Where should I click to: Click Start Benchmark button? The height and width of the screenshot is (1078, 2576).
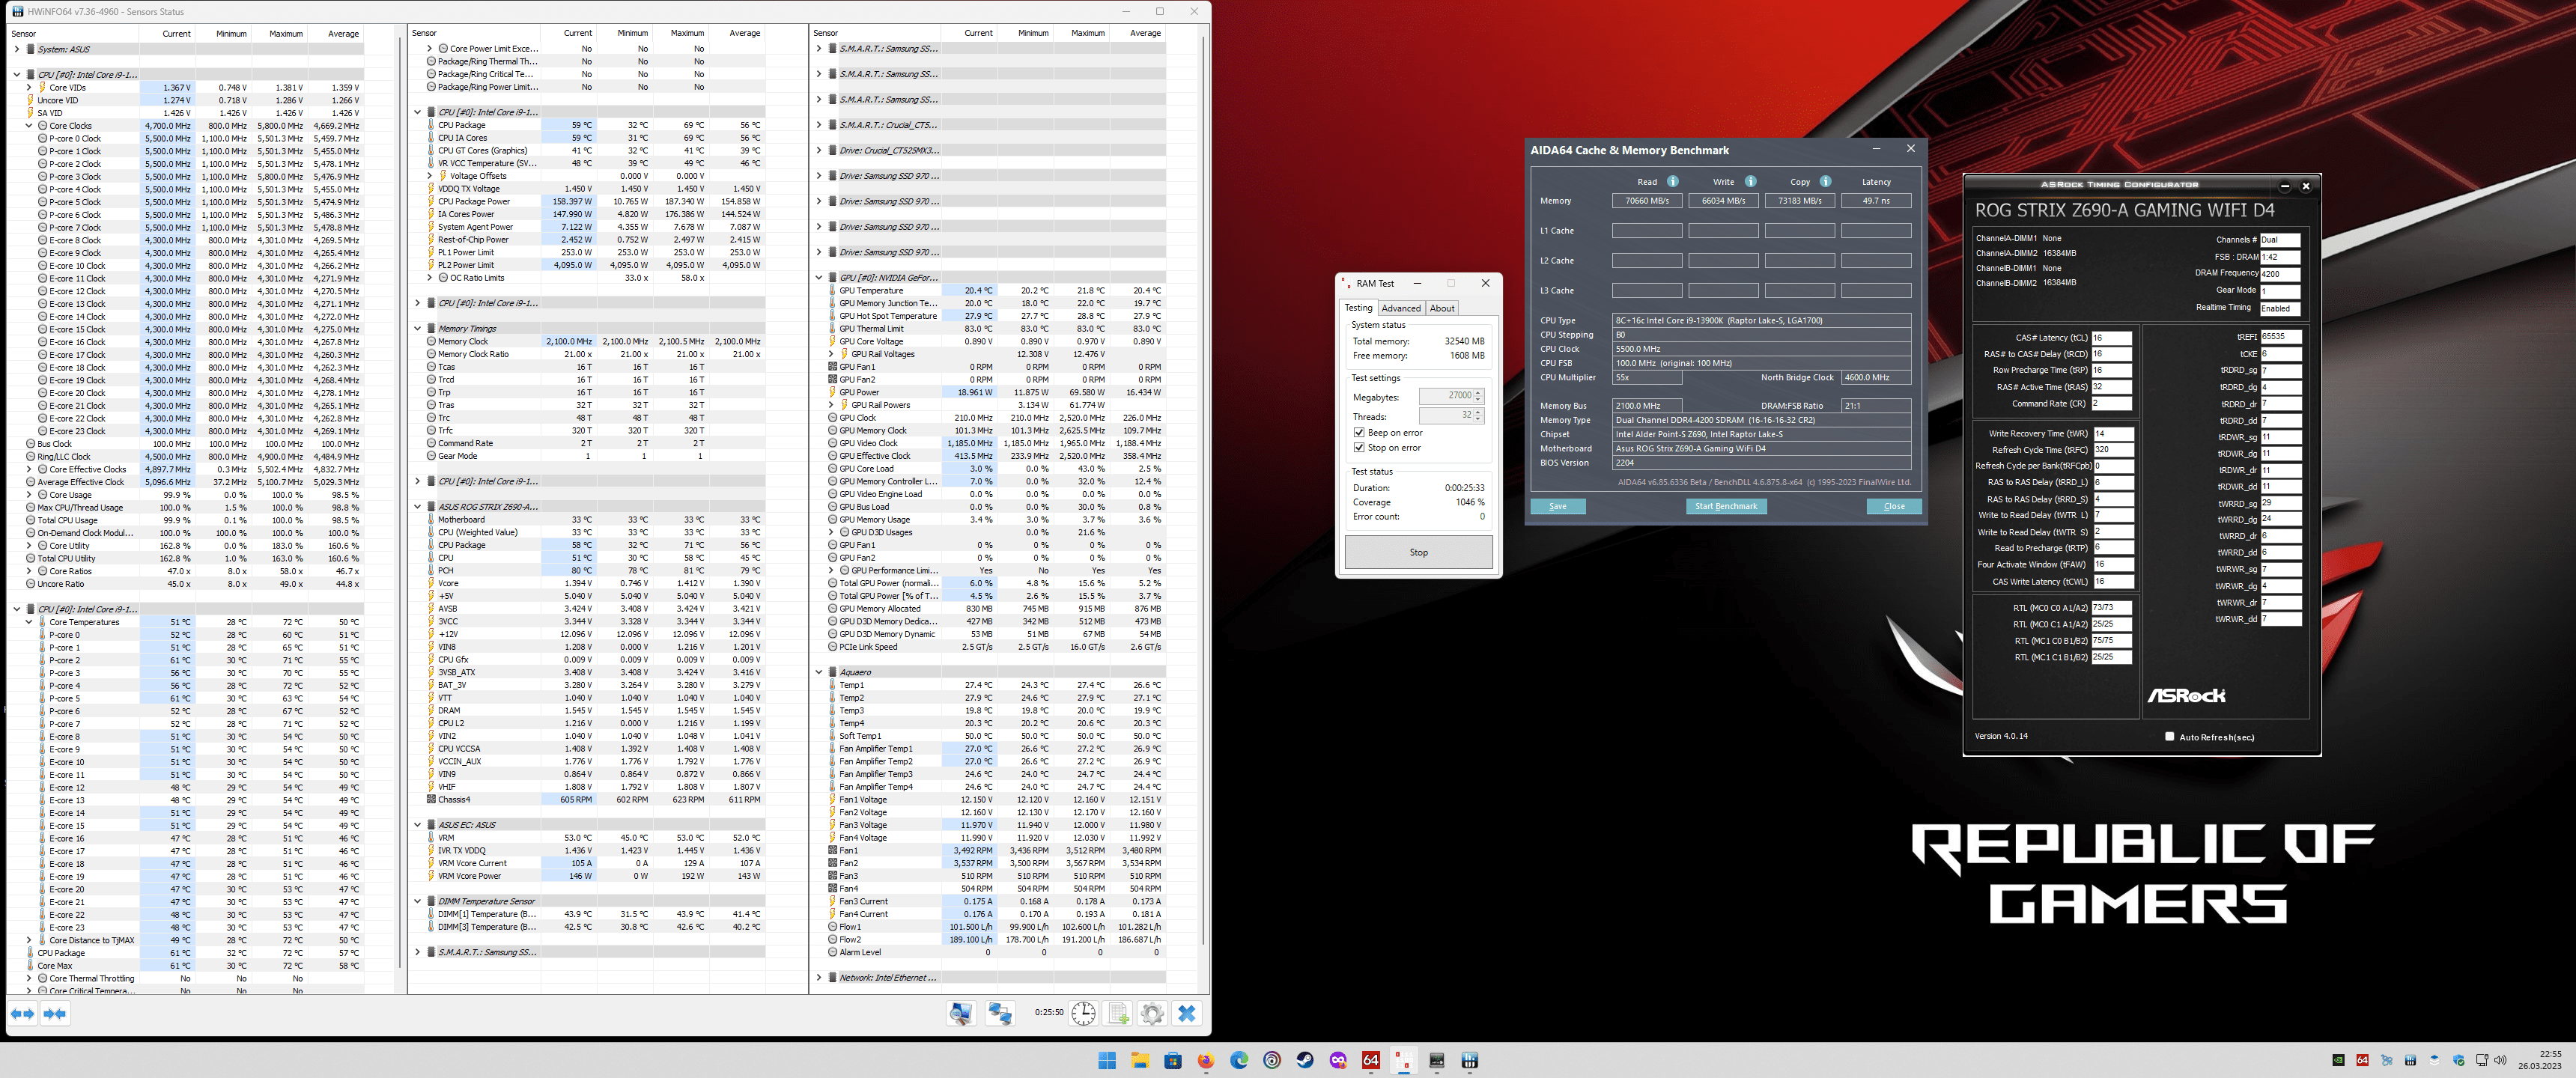[1726, 506]
